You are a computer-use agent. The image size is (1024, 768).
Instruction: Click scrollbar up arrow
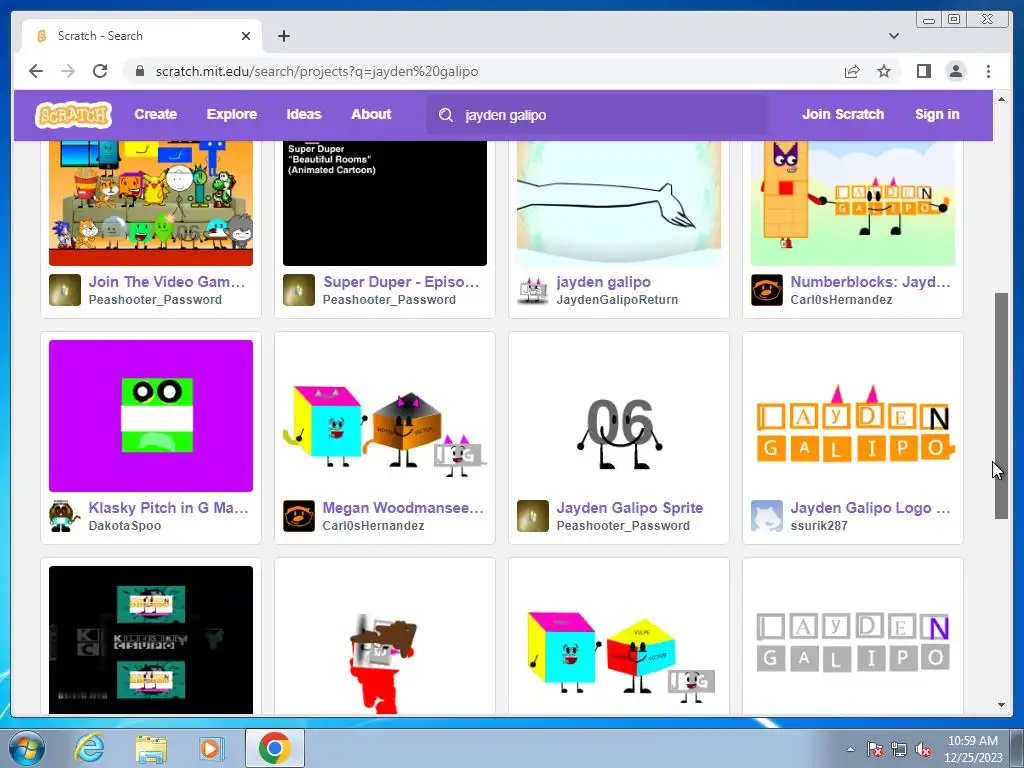pos(1001,99)
